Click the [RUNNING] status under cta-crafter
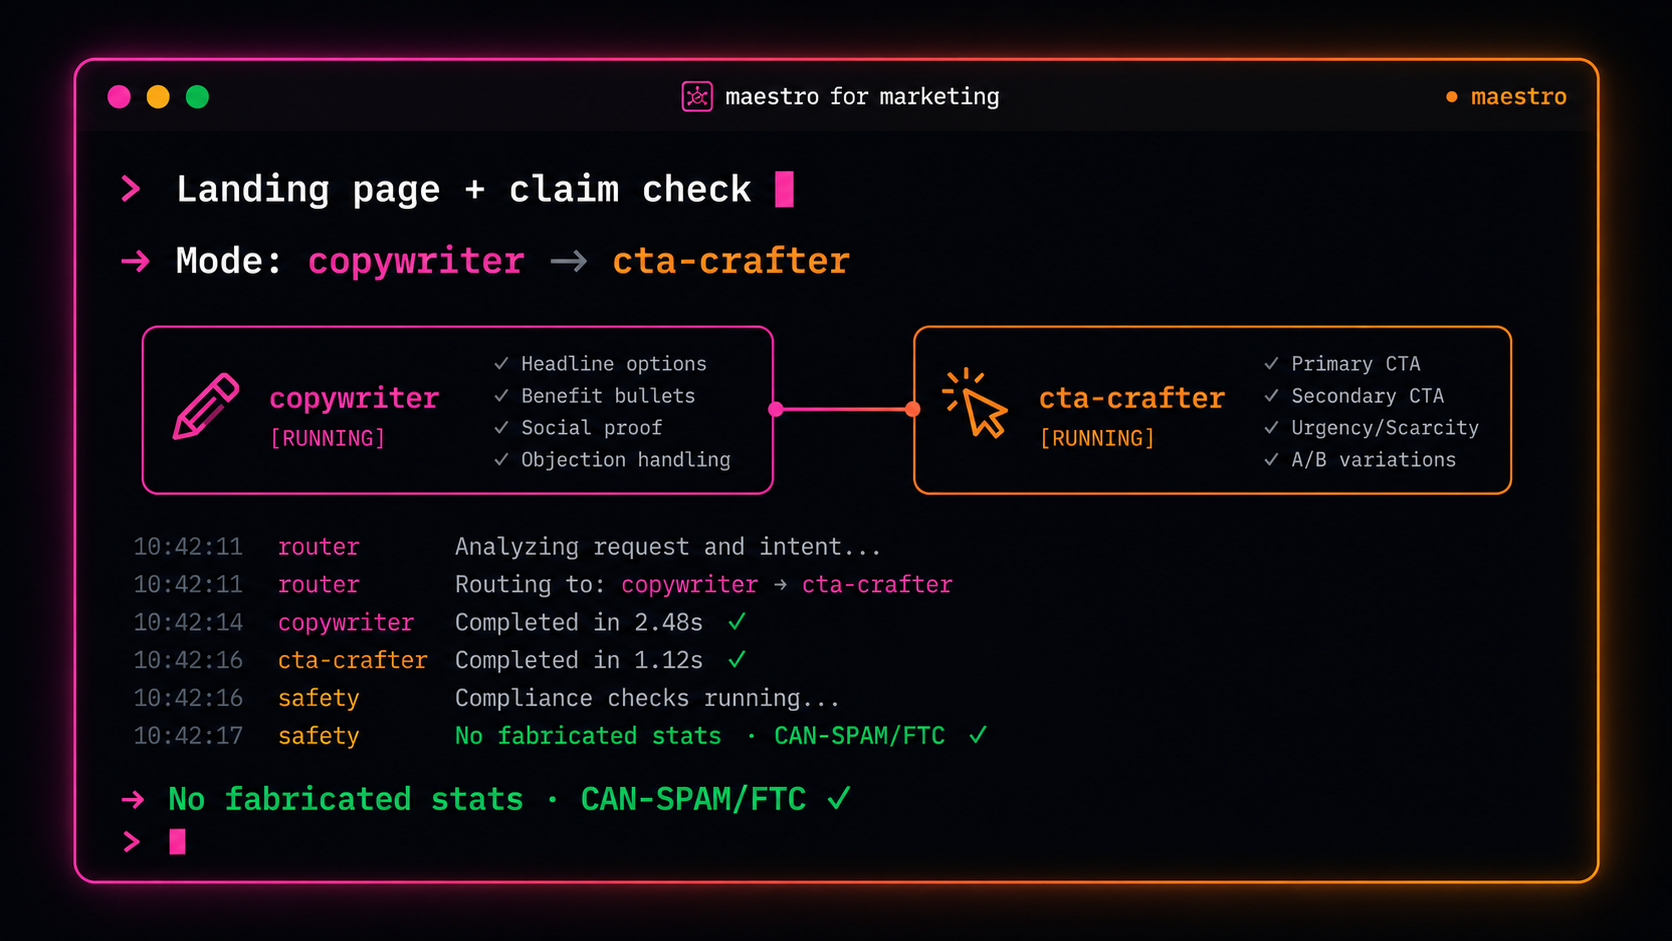The image size is (1672, 941). [x=1098, y=438]
